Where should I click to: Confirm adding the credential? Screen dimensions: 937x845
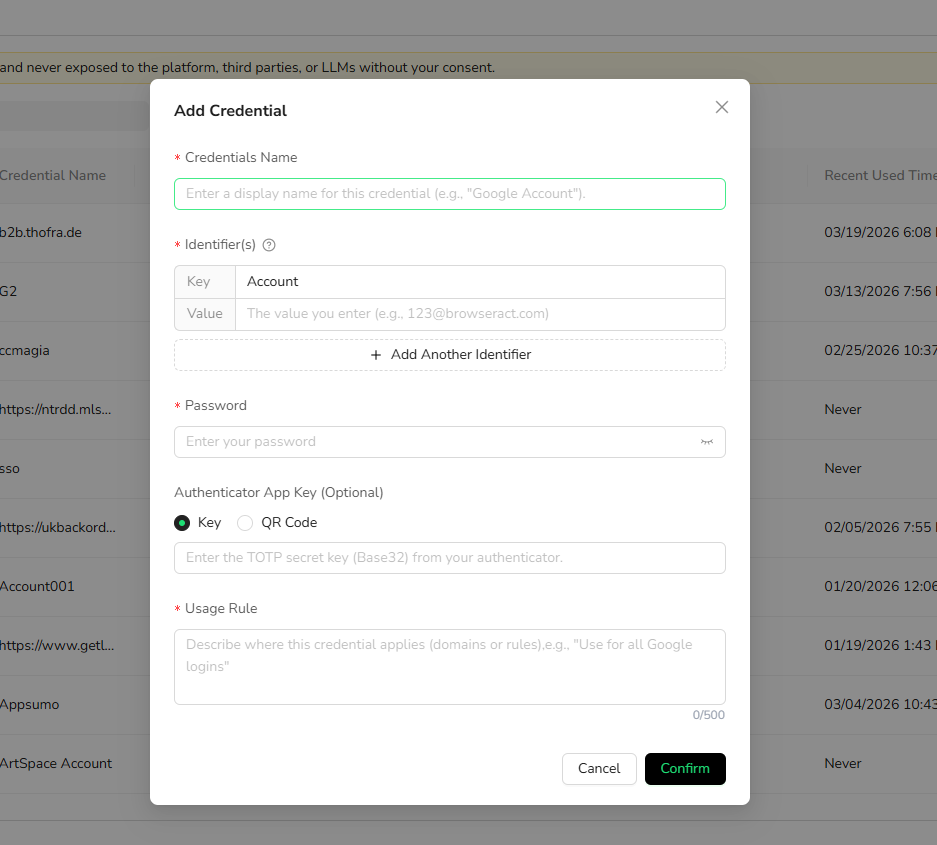[x=685, y=769]
